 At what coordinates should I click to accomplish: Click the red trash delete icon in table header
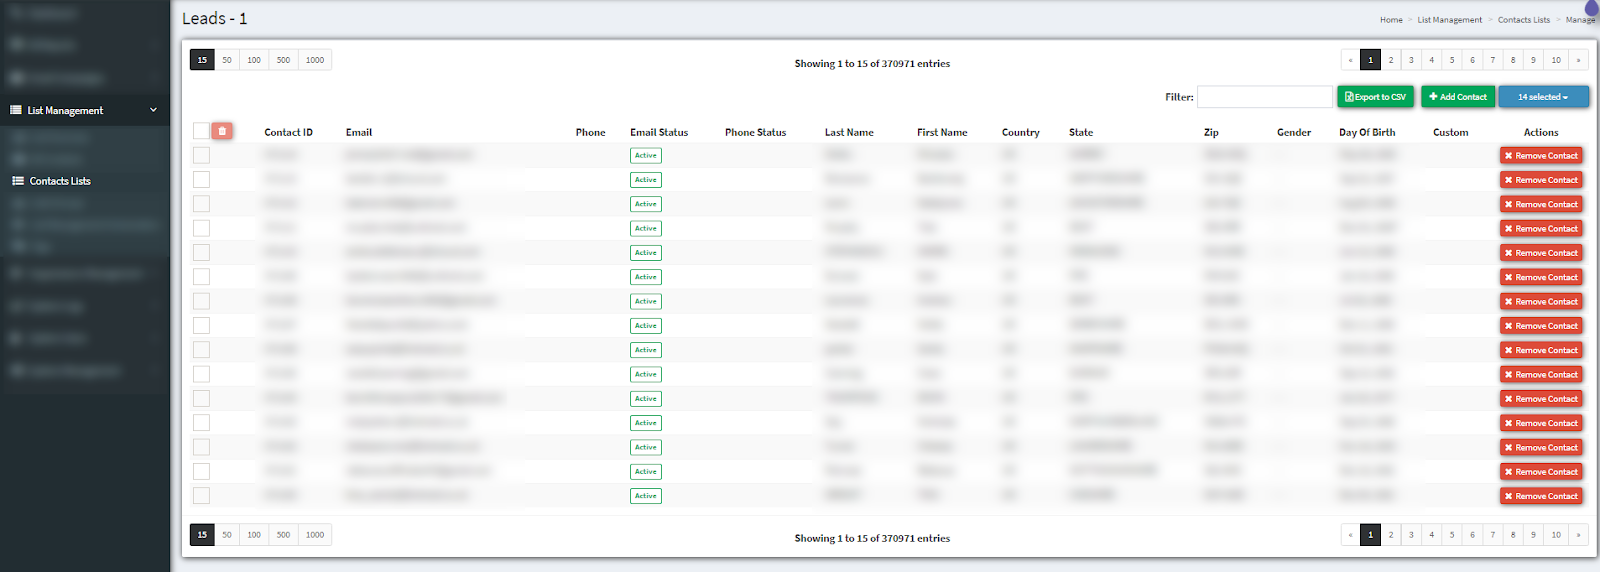[222, 131]
